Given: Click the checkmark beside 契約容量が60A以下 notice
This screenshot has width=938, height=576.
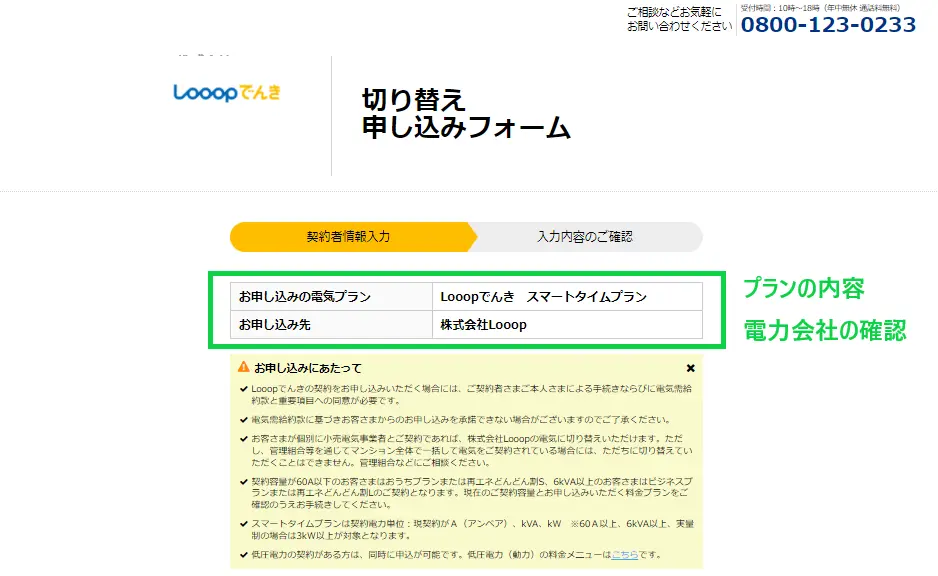Looking at the screenshot, I should pyautogui.click(x=243, y=481).
